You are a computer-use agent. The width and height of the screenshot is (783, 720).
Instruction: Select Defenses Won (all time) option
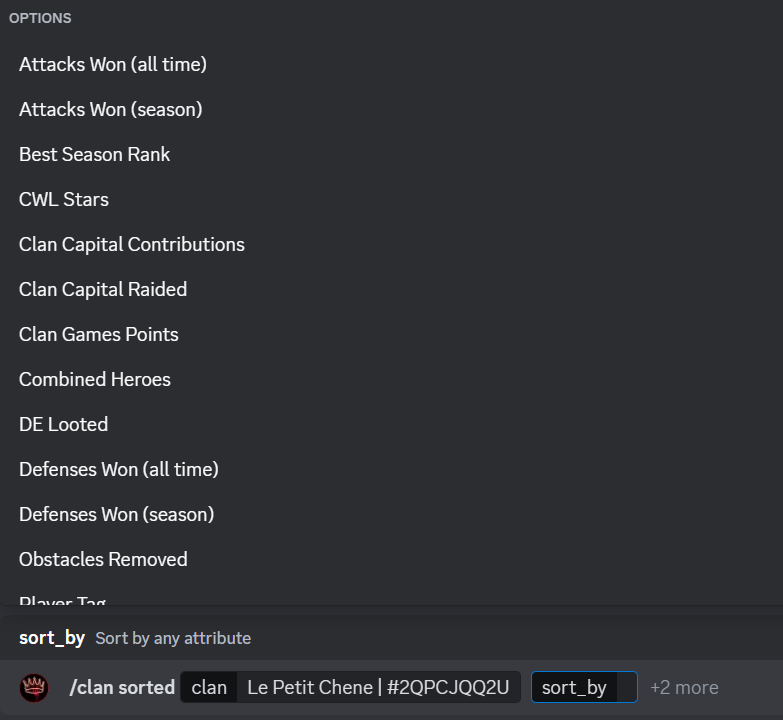pos(119,470)
